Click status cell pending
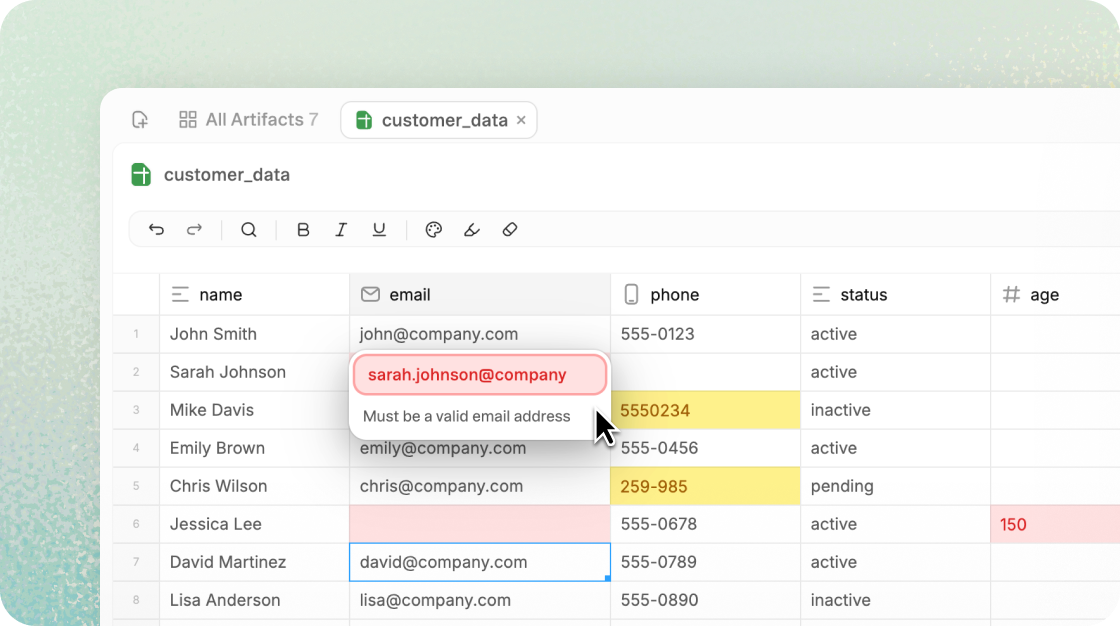The width and height of the screenshot is (1120, 626). pyautogui.click(x=896, y=486)
